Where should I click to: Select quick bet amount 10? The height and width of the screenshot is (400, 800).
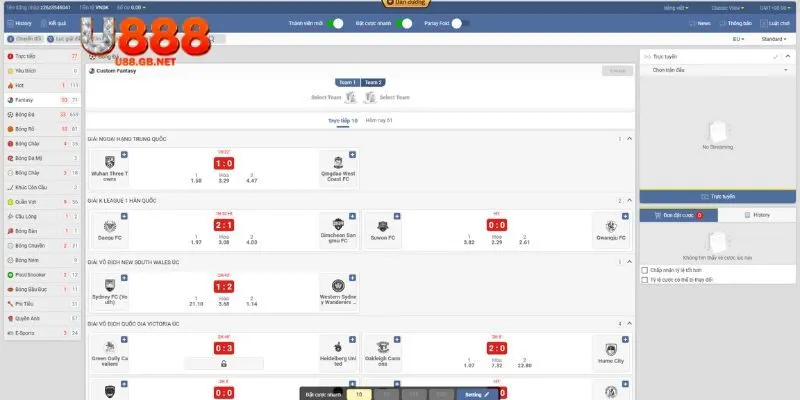(359, 394)
